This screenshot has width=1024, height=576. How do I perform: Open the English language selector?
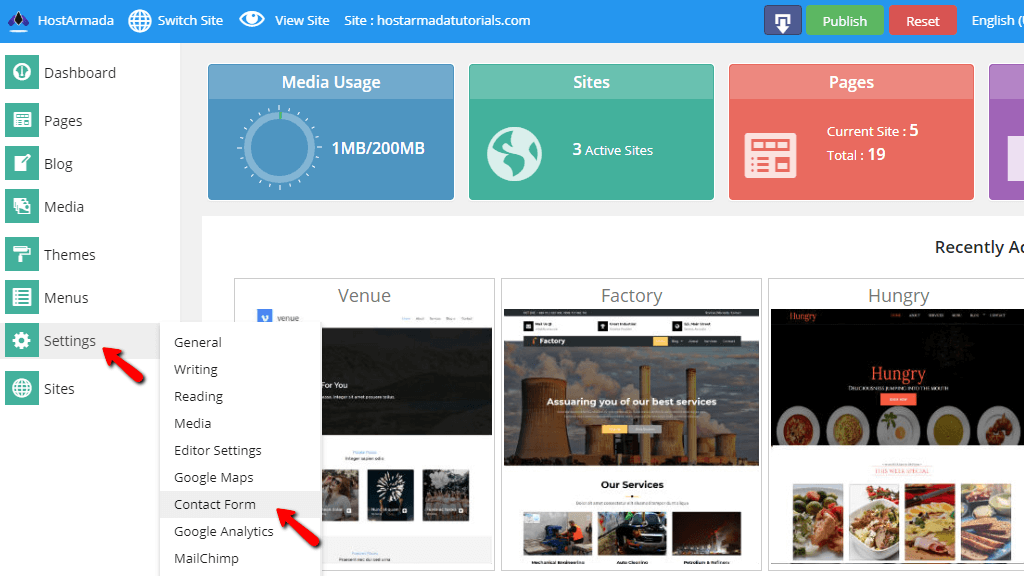997,20
